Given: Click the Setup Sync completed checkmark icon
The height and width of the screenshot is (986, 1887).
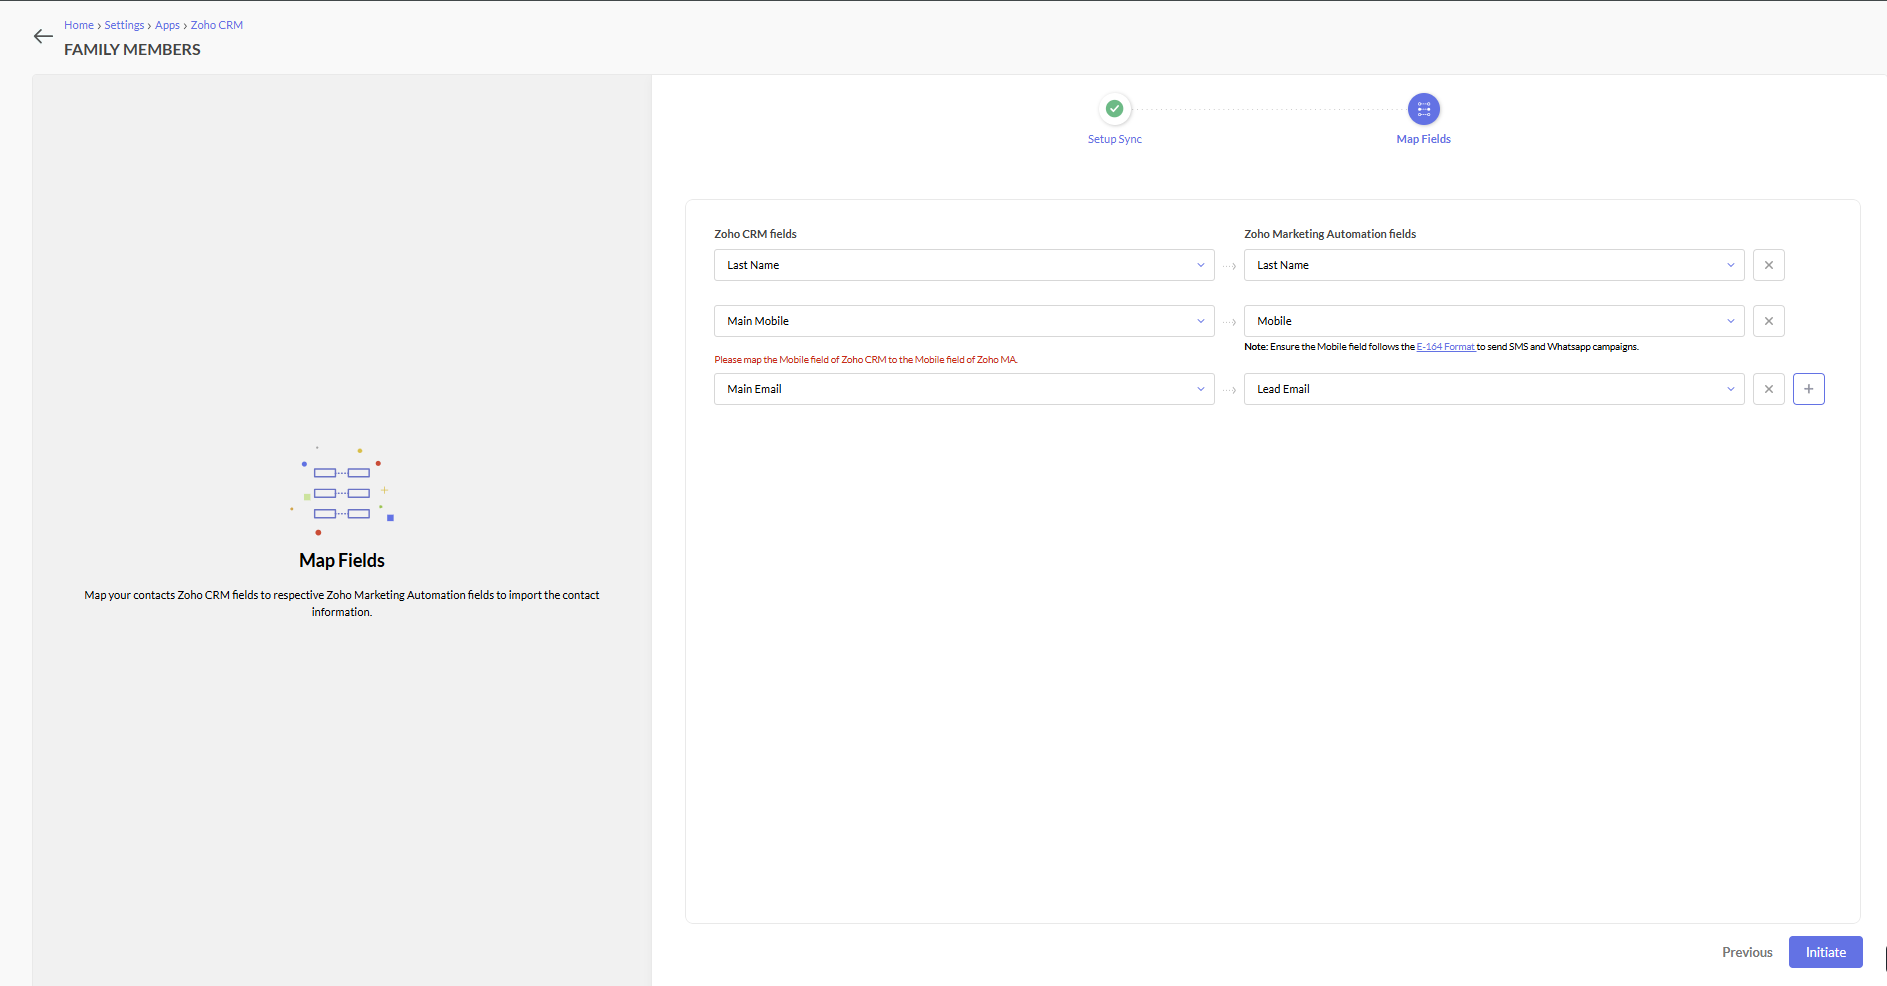Looking at the screenshot, I should tap(1114, 109).
